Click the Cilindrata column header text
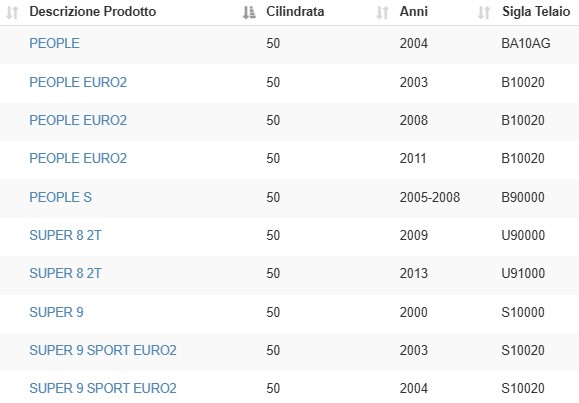This screenshot has height=403, width=579. tap(295, 11)
